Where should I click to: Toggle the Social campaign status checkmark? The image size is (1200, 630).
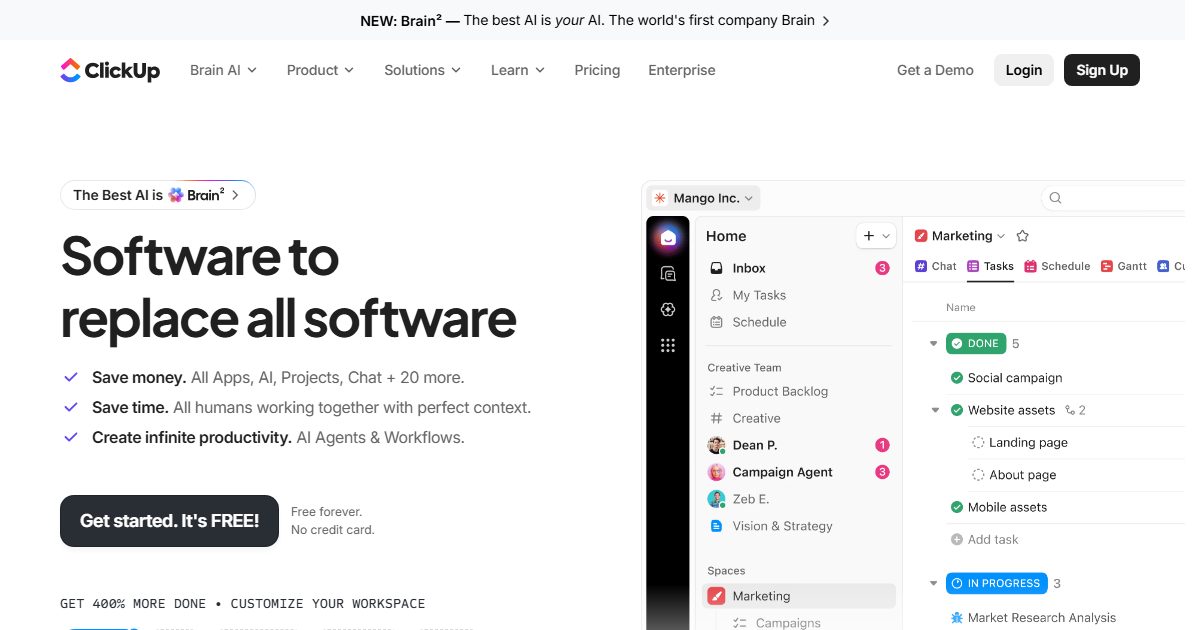point(957,378)
